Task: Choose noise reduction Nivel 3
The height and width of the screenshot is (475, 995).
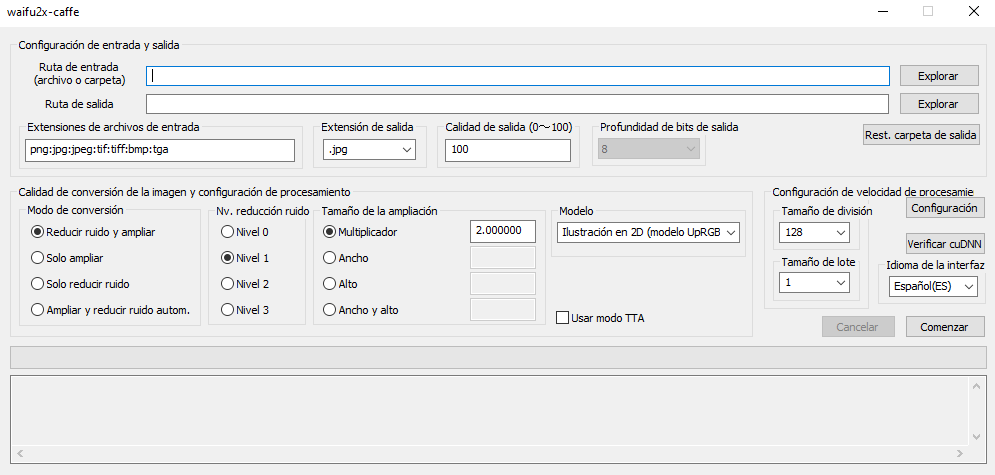Action: tap(244, 309)
